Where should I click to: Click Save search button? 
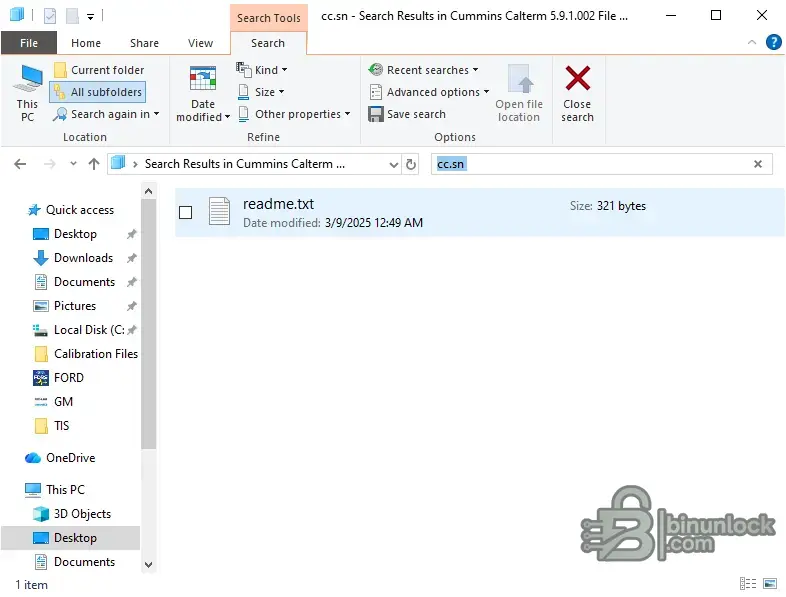(407, 114)
